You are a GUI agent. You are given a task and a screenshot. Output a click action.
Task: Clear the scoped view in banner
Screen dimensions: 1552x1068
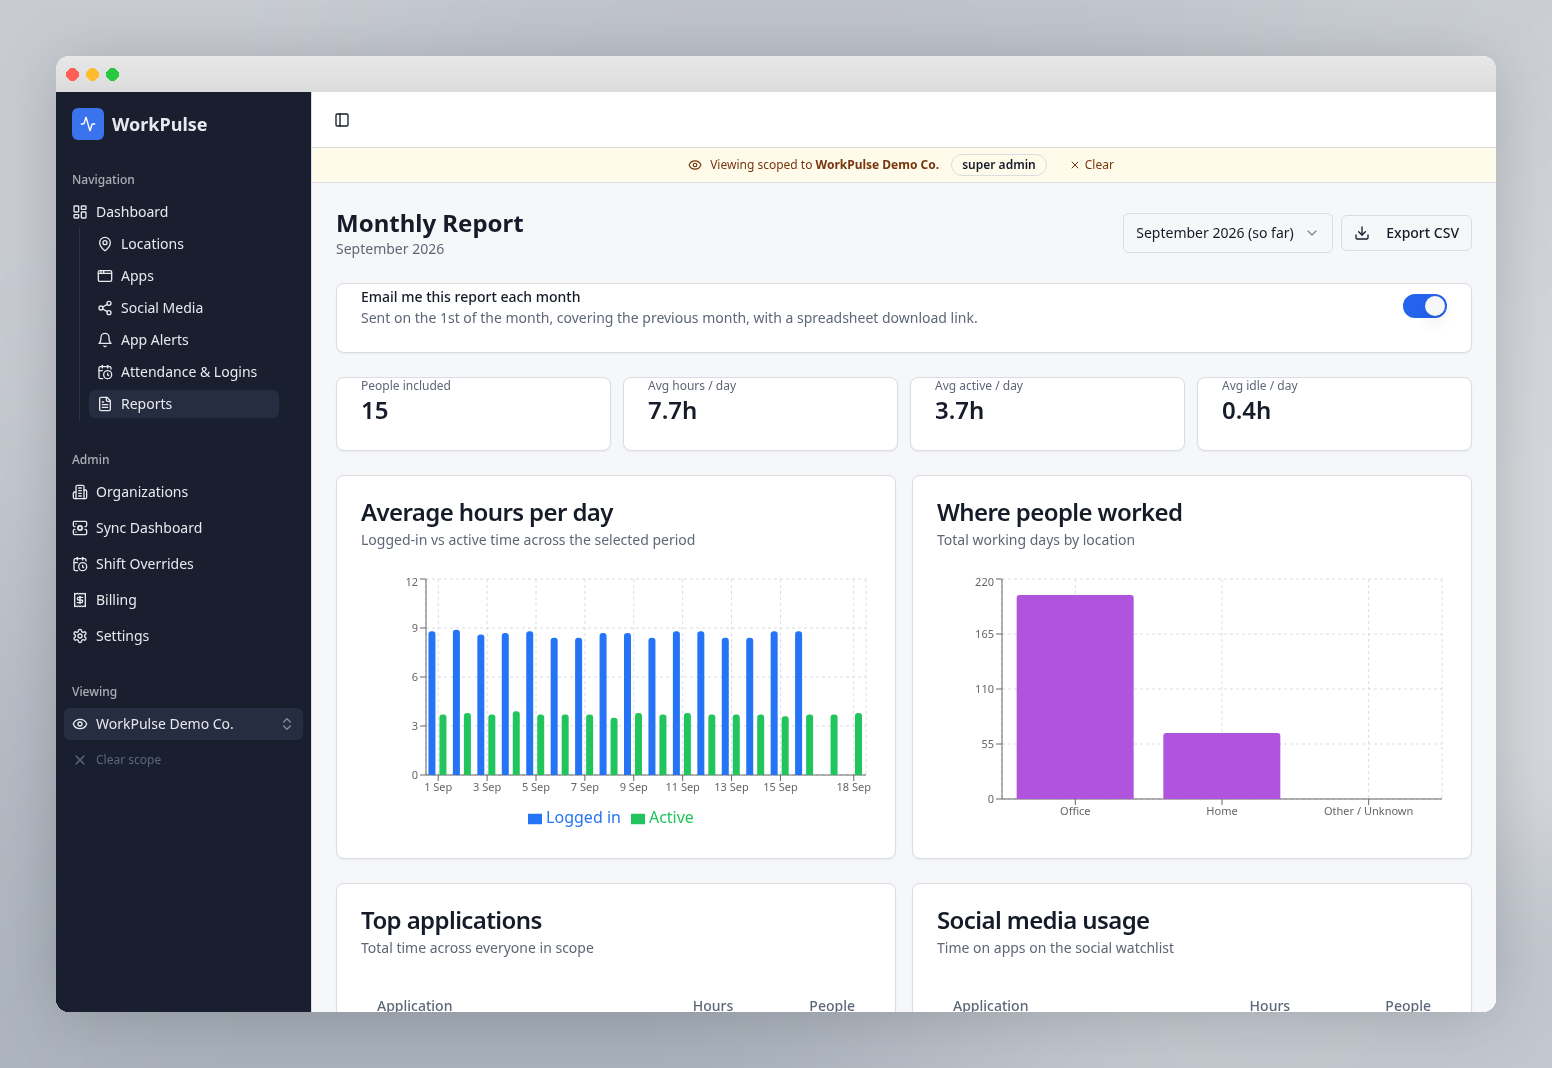pos(1092,165)
